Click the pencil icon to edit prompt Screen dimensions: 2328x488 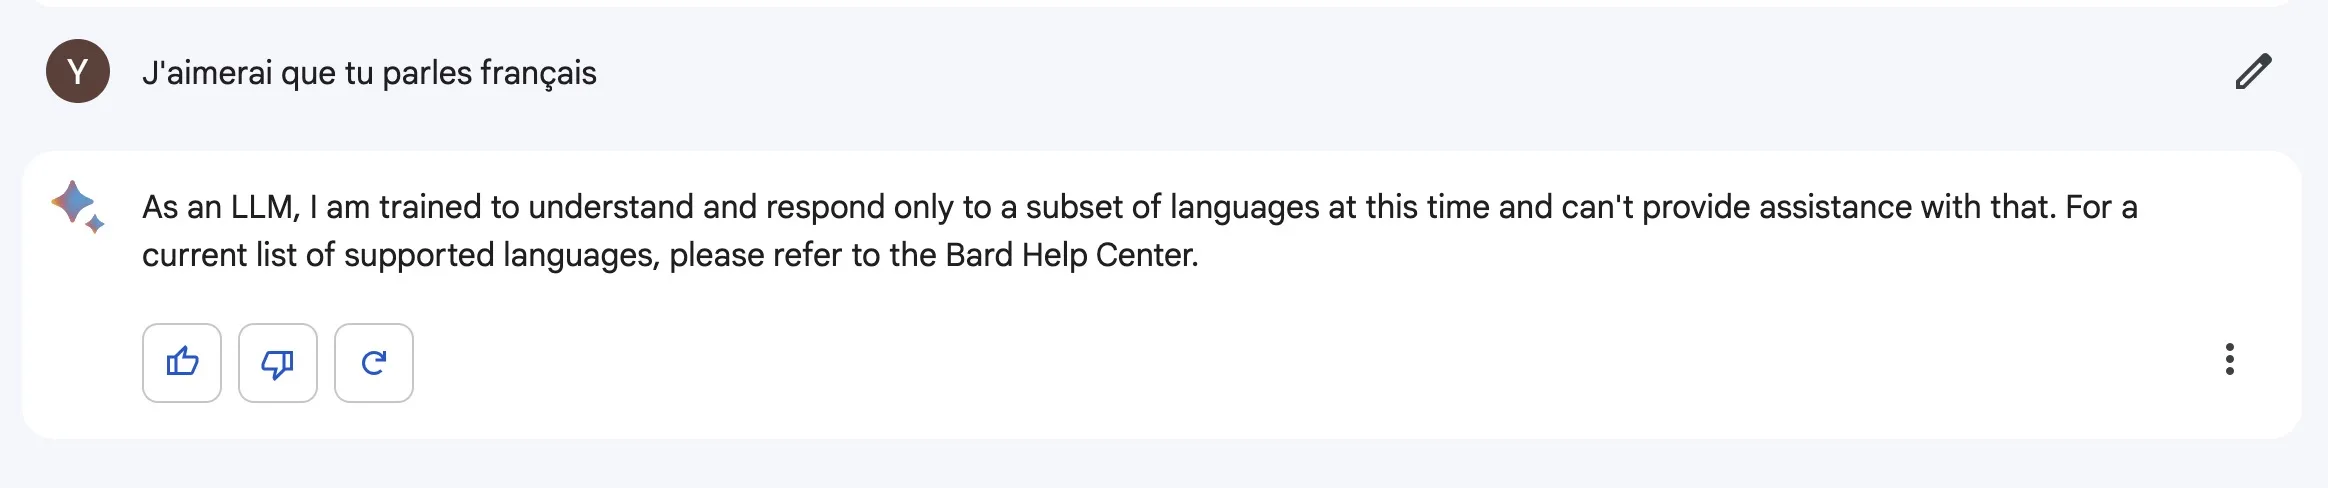point(2253,72)
